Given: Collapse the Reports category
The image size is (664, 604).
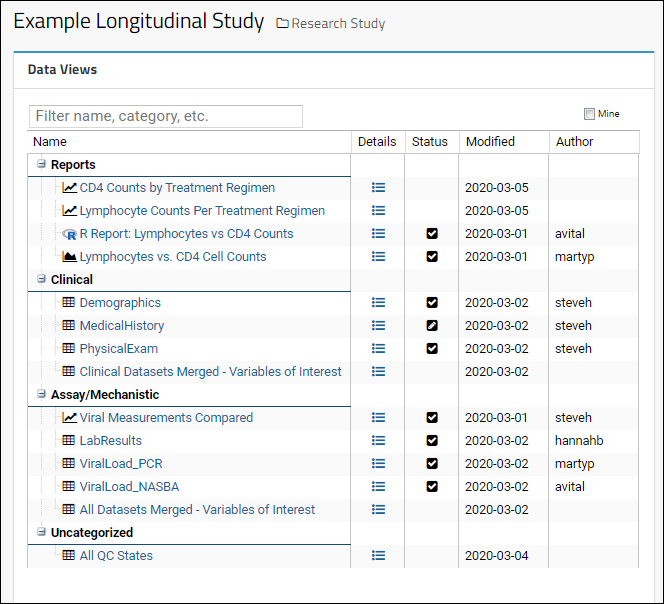Looking at the screenshot, I should 41,163.
